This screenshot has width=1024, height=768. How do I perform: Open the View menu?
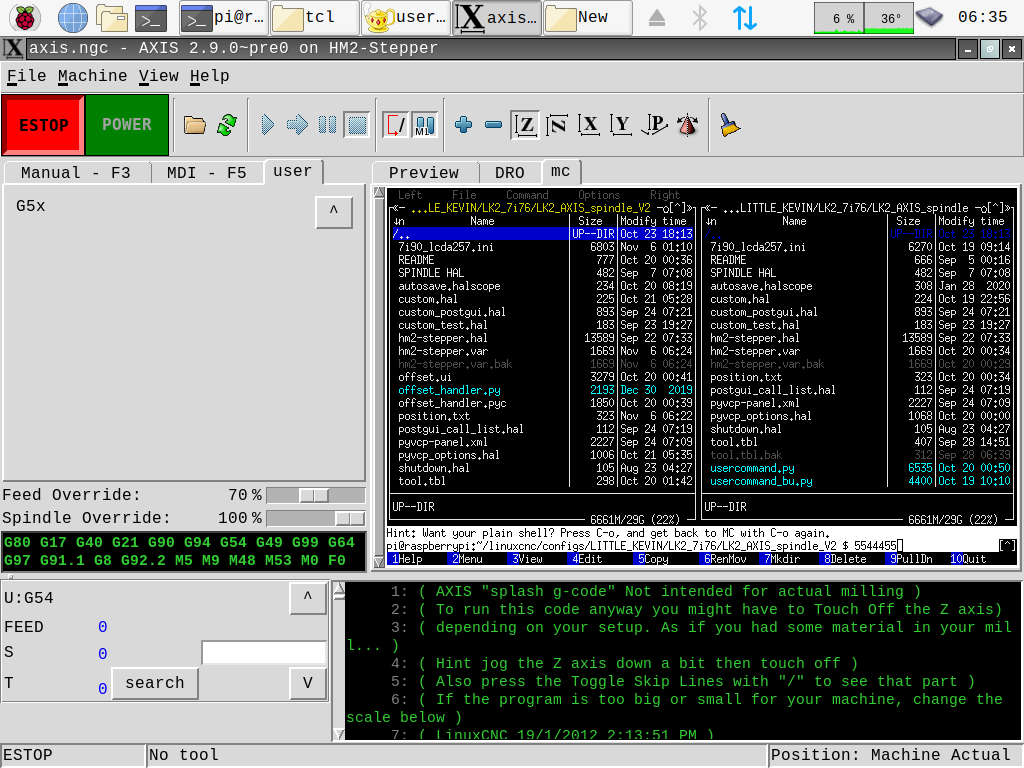pos(159,76)
